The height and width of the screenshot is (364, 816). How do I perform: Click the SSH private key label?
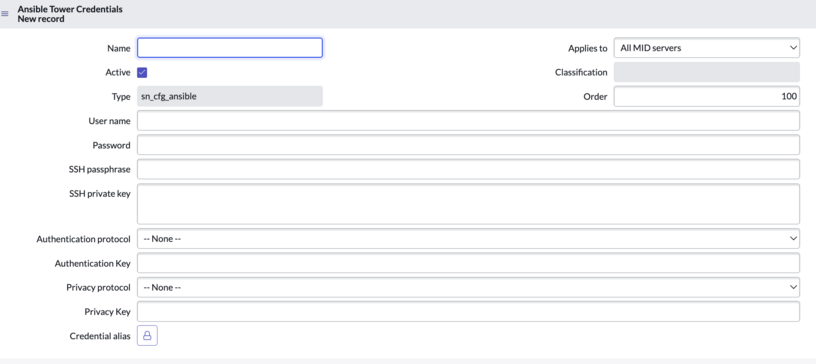coord(100,194)
